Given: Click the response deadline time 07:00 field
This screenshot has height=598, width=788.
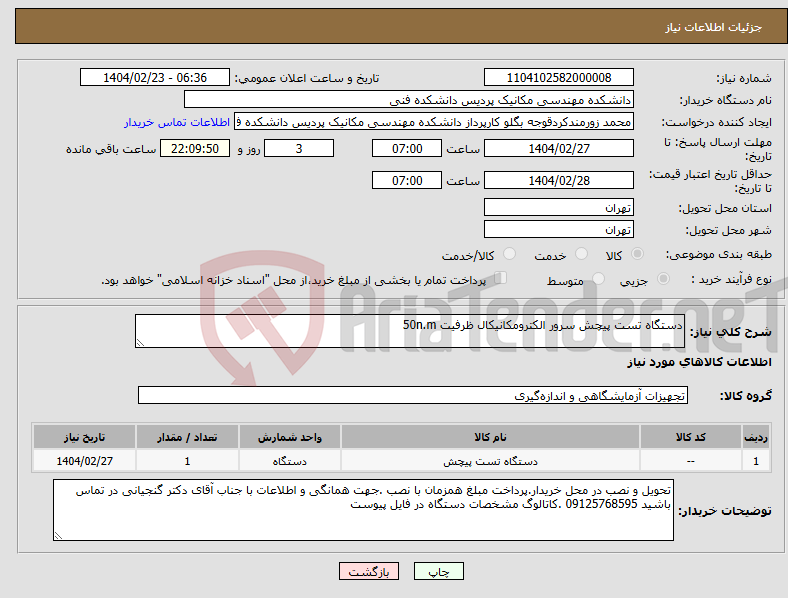Looking at the screenshot, I should click(407, 148).
